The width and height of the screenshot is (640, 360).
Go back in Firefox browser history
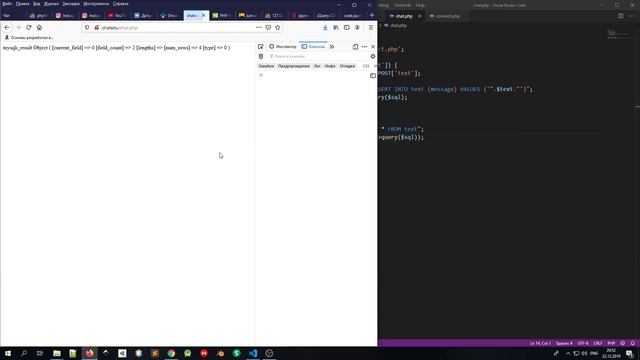click(x=7, y=27)
